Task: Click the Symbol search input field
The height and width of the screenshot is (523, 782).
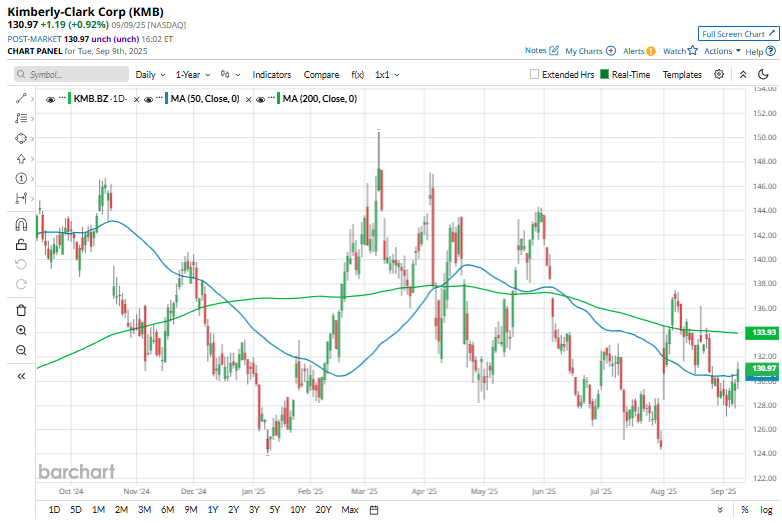Action: click(x=71, y=74)
